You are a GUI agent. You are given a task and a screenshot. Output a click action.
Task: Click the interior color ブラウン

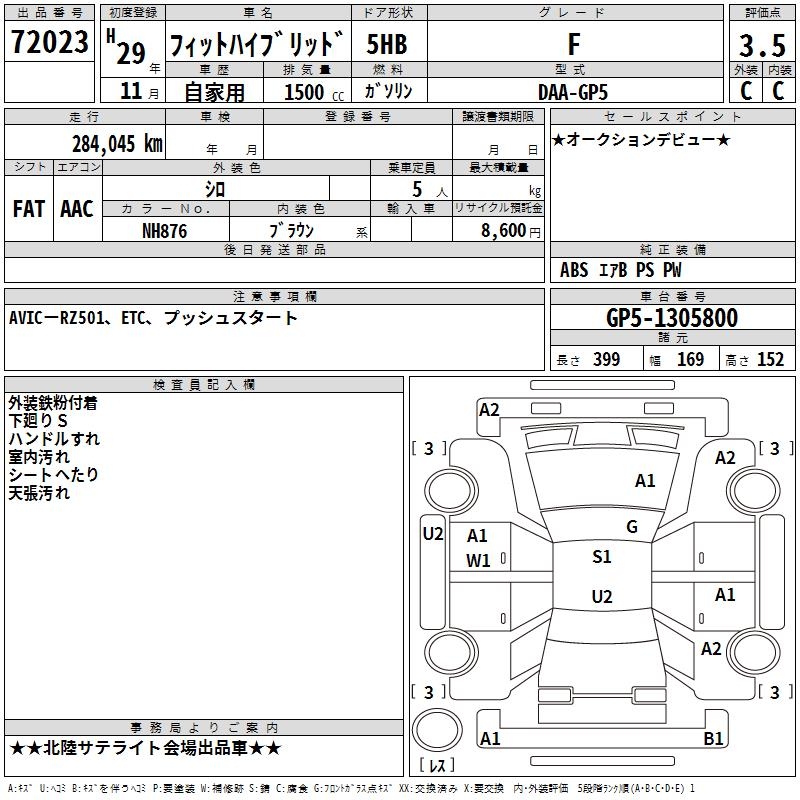tap(291, 231)
